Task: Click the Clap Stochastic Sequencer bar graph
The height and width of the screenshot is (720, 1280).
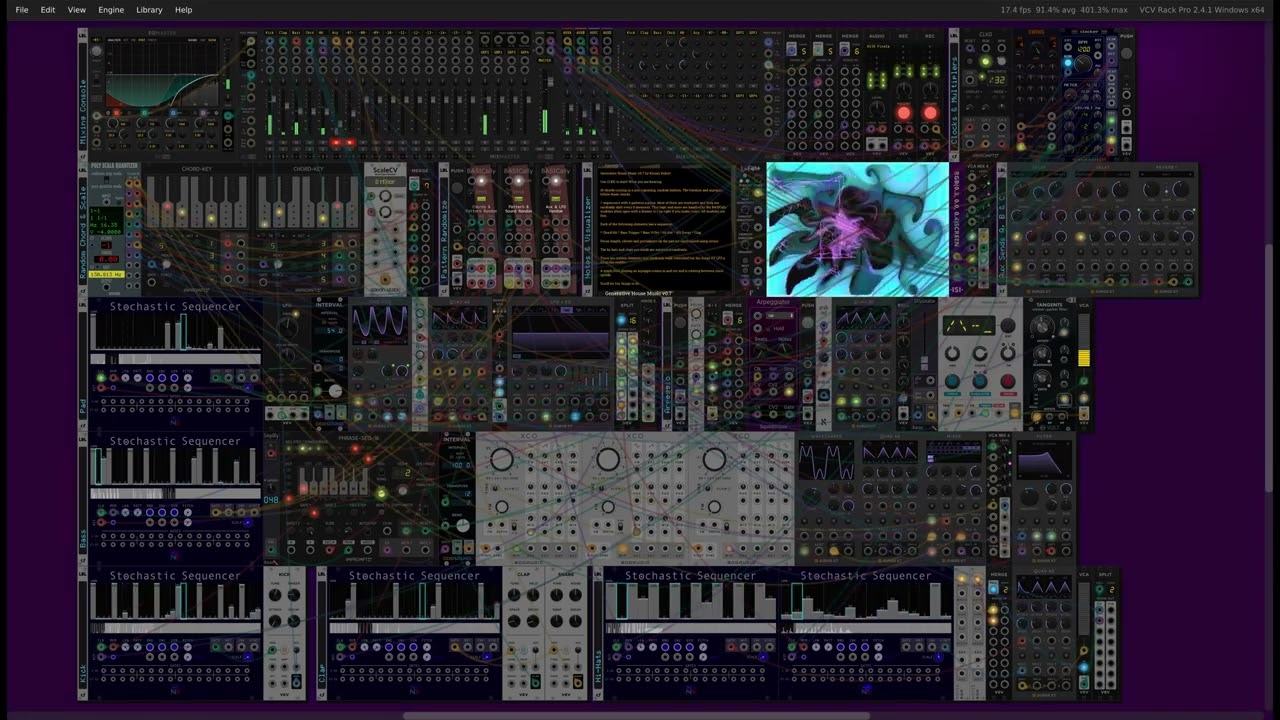Action: pos(414,602)
